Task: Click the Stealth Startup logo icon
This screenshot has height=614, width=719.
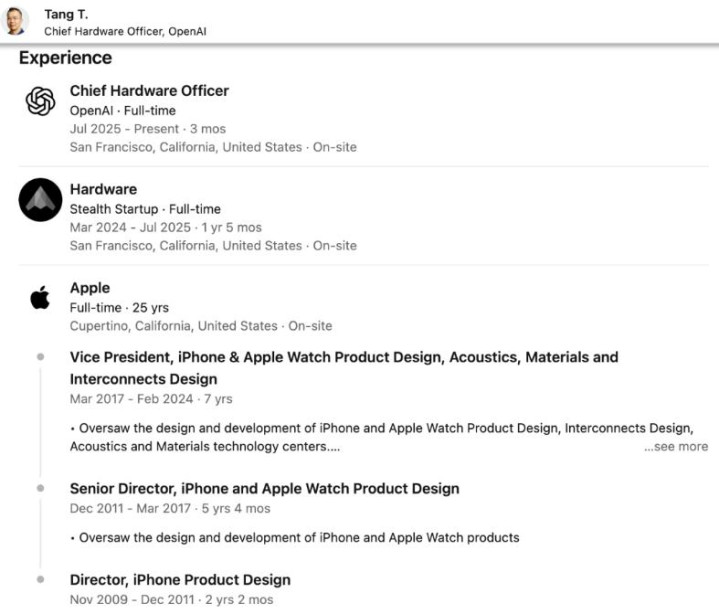Action: click(40, 200)
